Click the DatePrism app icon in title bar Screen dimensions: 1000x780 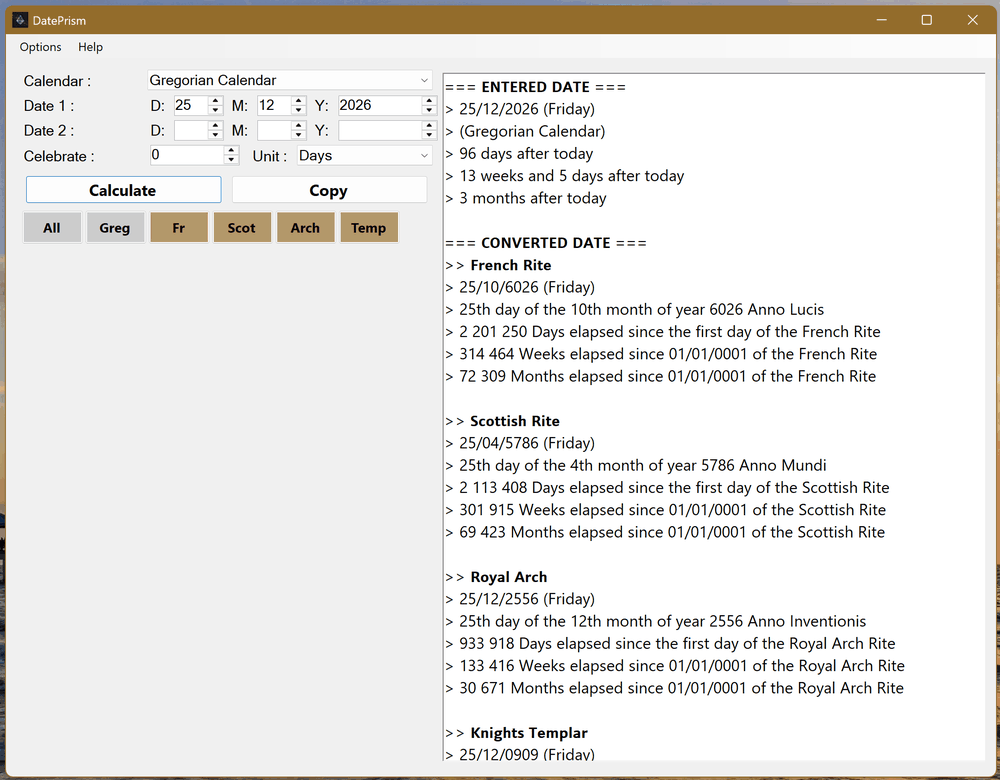point(20,20)
